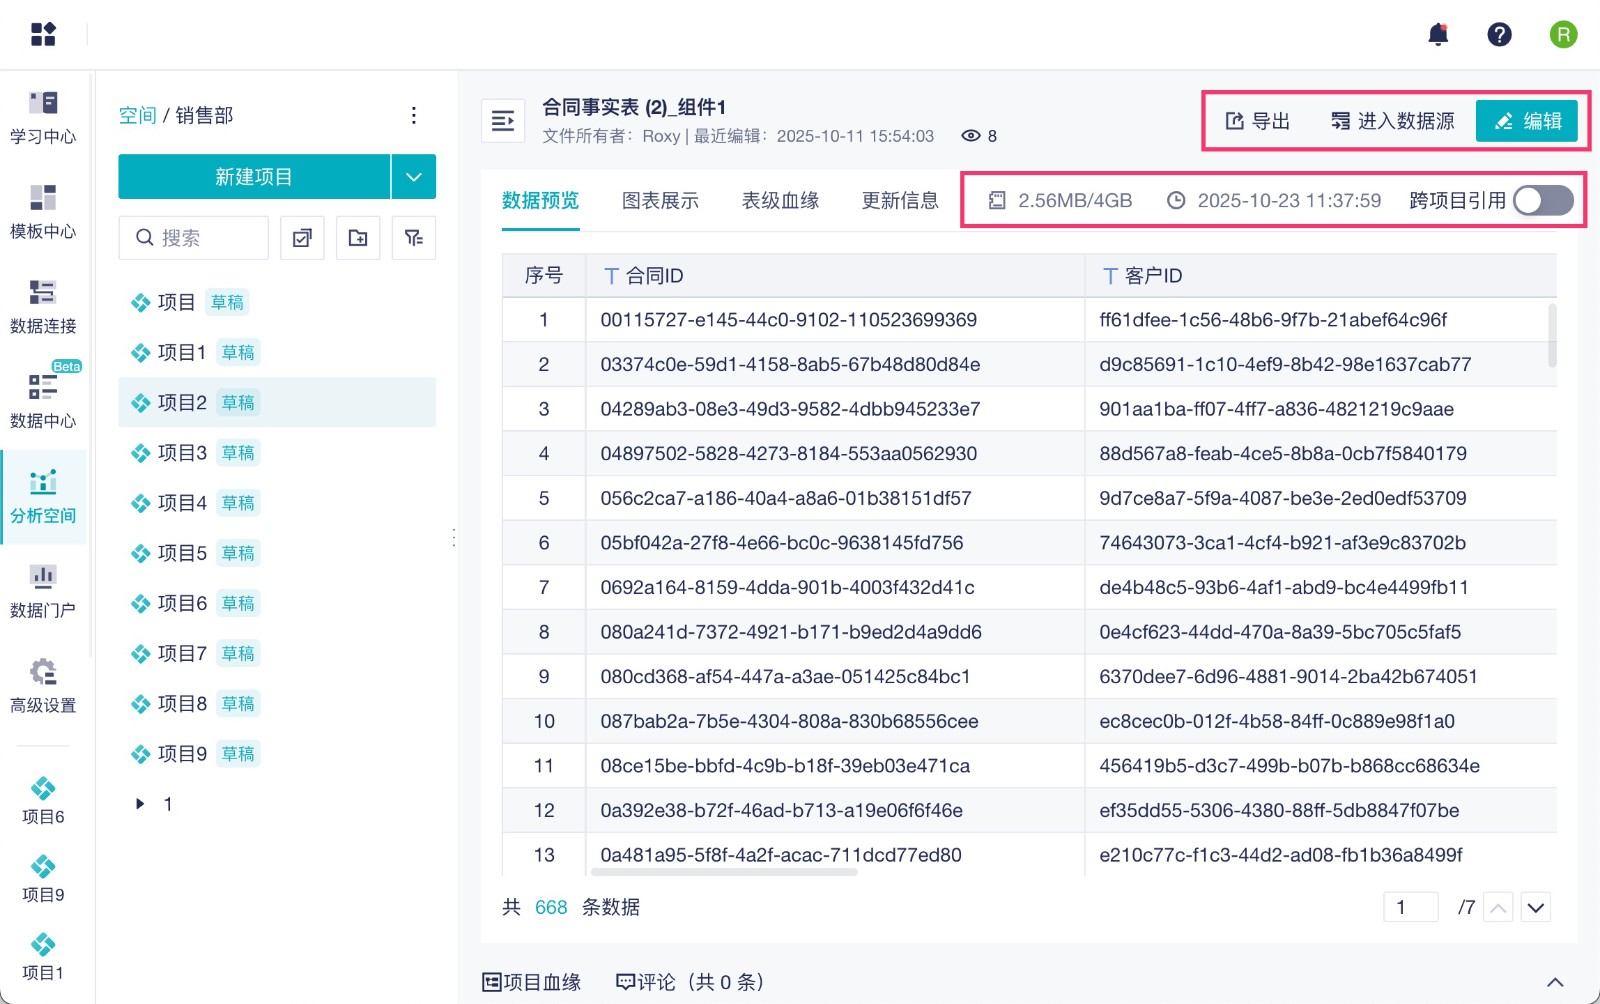The width and height of the screenshot is (1600, 1004).
Task: Open the green user avatar R
Action: pyautogui.click(x=1563, y=35)
